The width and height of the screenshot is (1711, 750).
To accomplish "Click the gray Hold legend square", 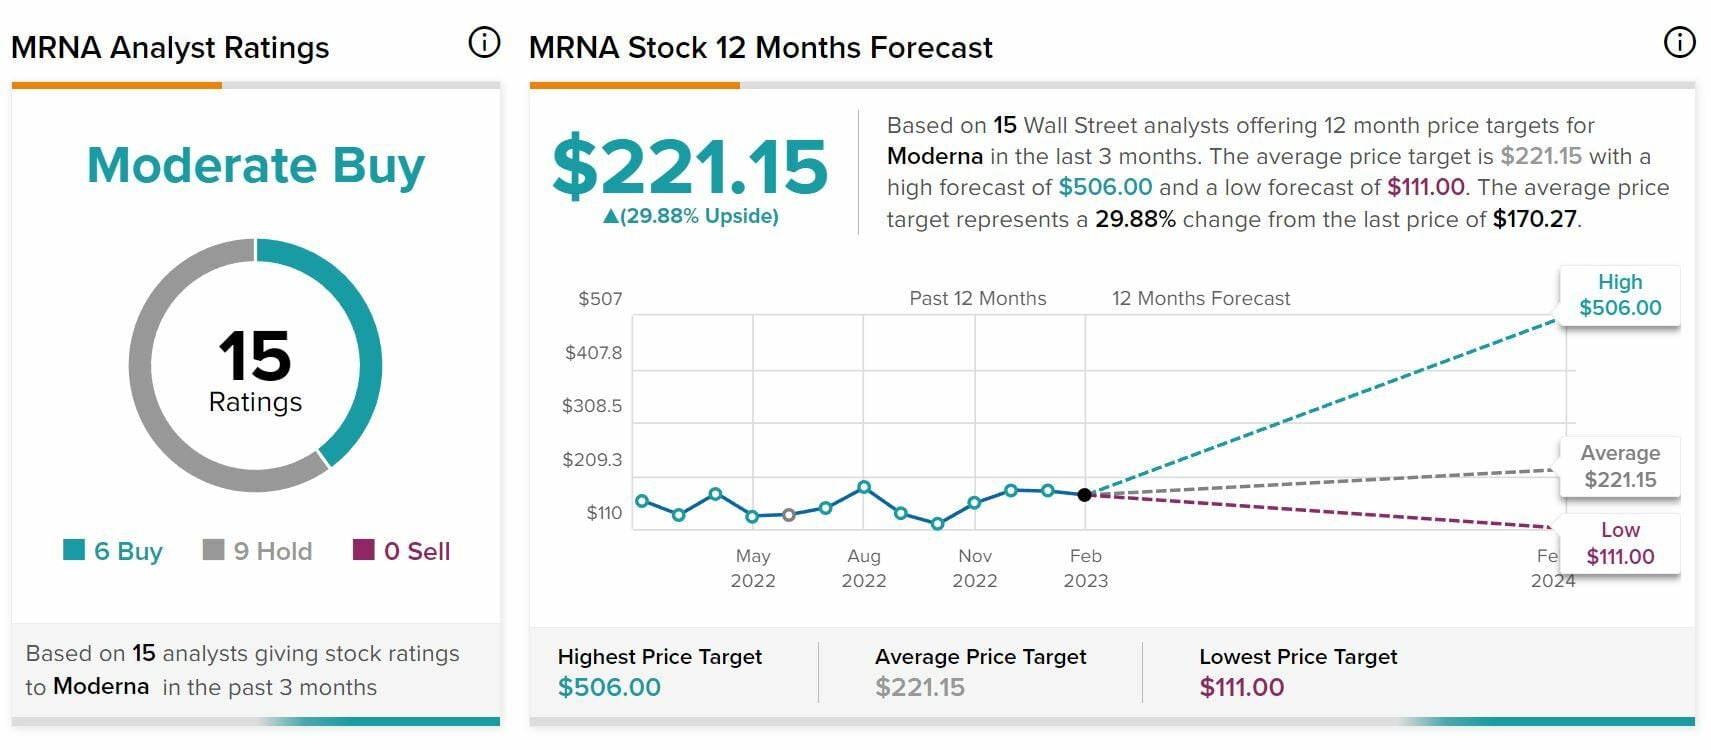I will coord(213,550).
